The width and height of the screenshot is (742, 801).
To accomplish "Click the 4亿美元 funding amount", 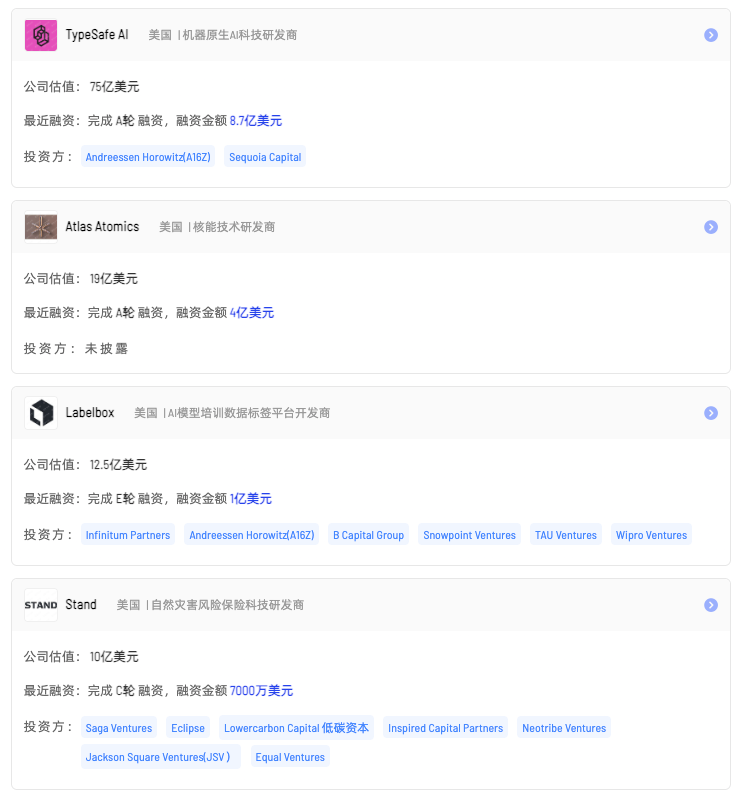I will [252, 313].
